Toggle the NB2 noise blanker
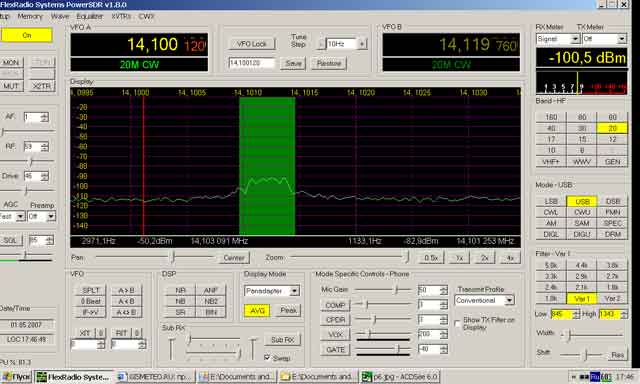Image resolution: width=640 pixels, height=384 pixels. click(x=211, y=302)
